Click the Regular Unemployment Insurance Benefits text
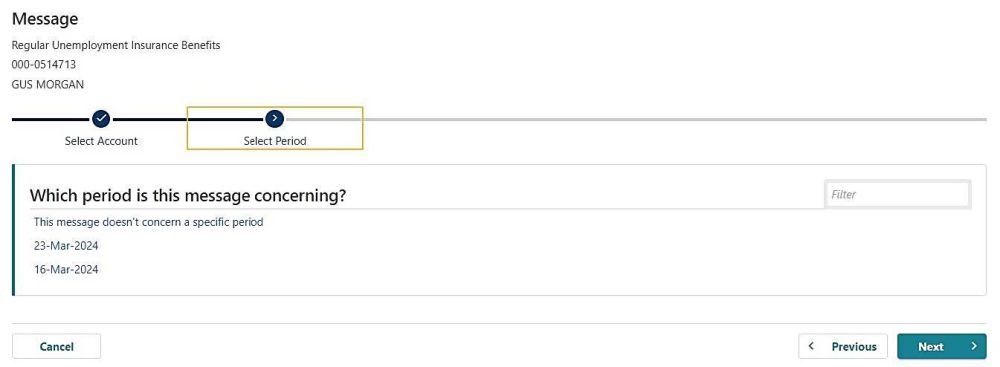This screenshot has width=1000, height=367. click(116, 45)
